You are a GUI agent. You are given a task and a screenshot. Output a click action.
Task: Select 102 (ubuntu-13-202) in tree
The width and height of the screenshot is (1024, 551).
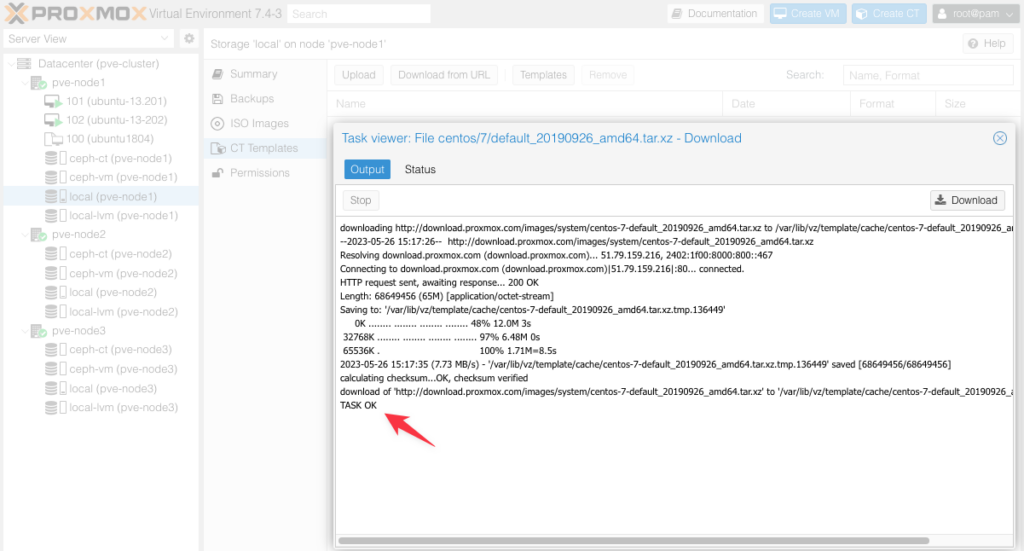click(x=117, y=121)
